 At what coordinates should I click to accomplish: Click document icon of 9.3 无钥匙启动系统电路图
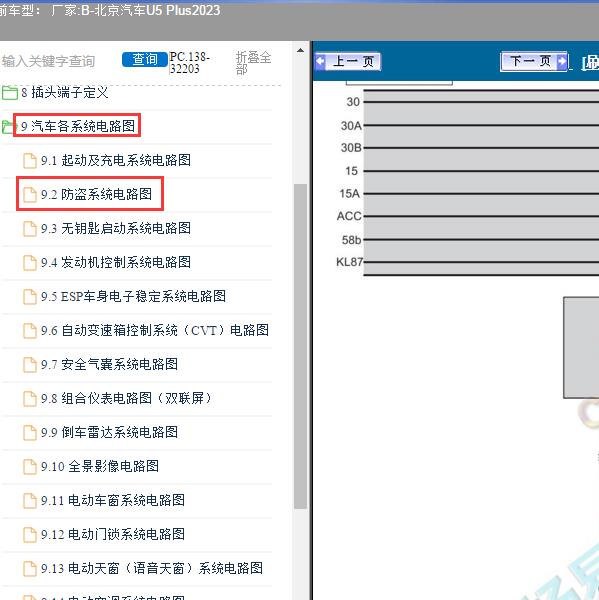[x=30, y=229]
